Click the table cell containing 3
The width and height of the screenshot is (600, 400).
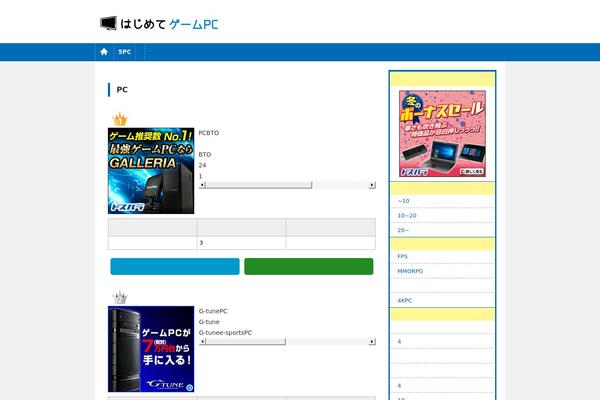(241, 243)
